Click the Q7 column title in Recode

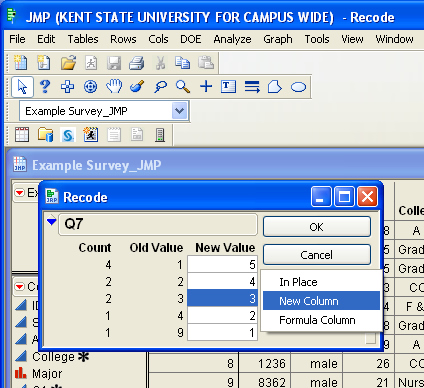[158, 224]
